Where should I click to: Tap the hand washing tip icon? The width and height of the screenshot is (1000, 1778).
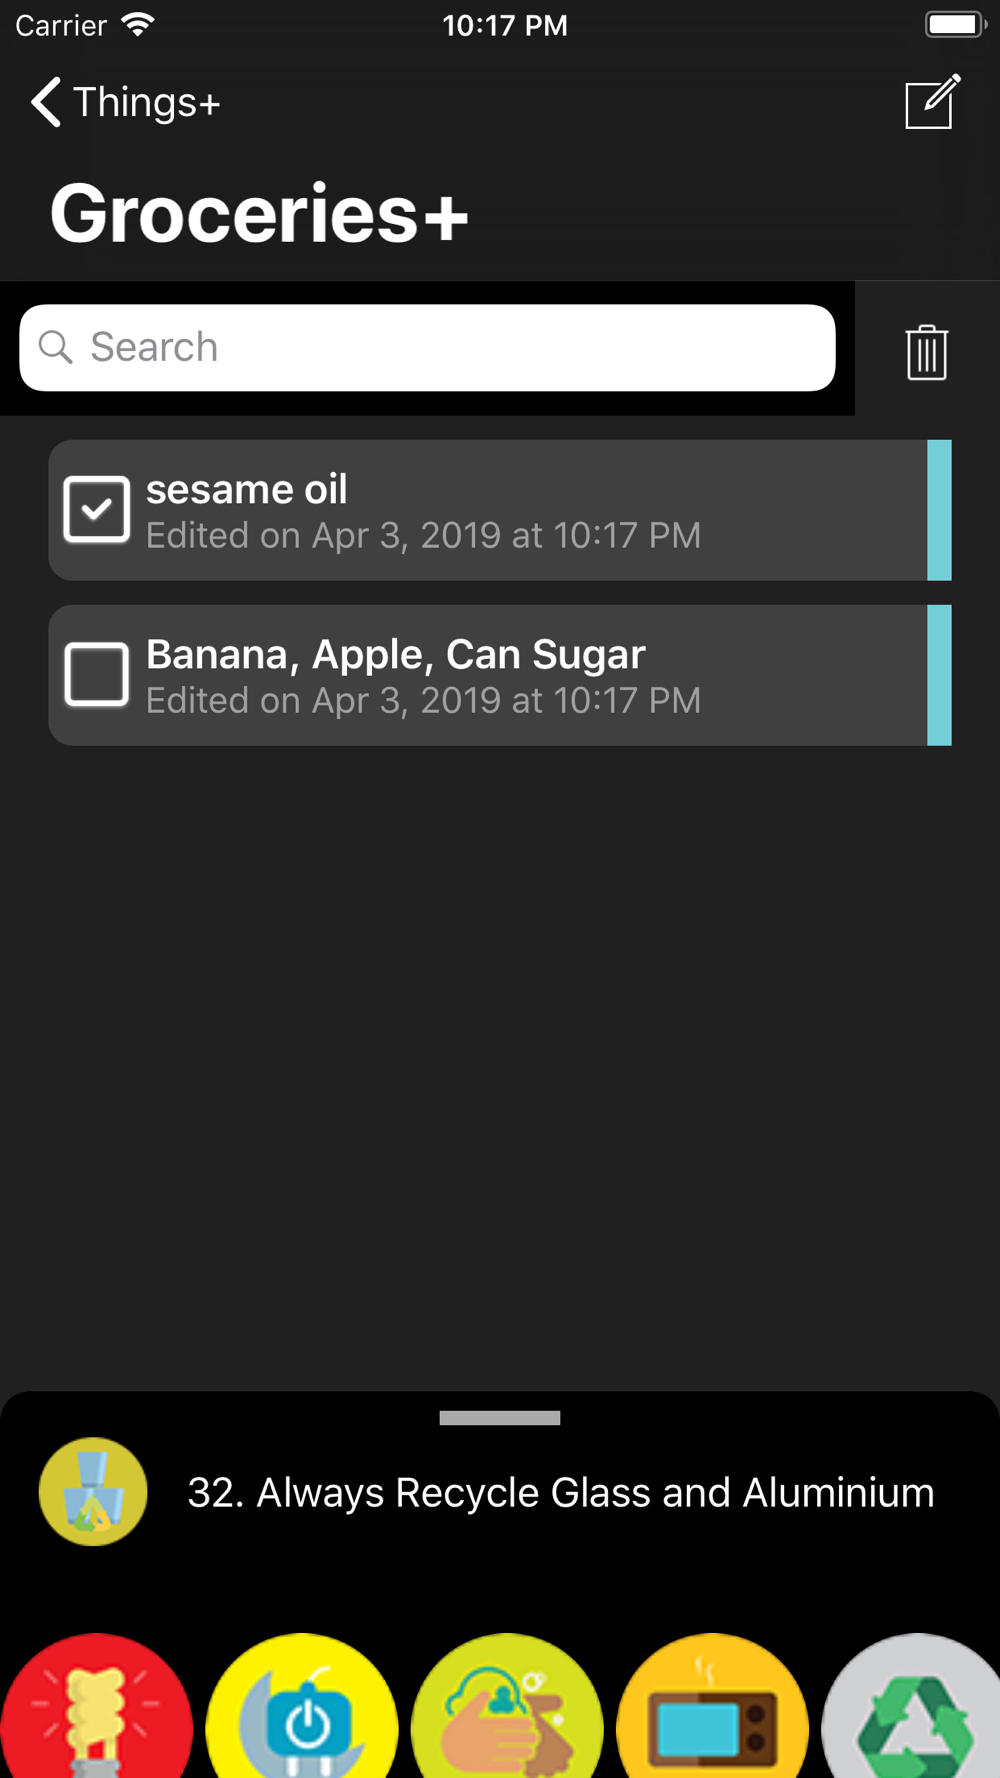point(507,1706)
